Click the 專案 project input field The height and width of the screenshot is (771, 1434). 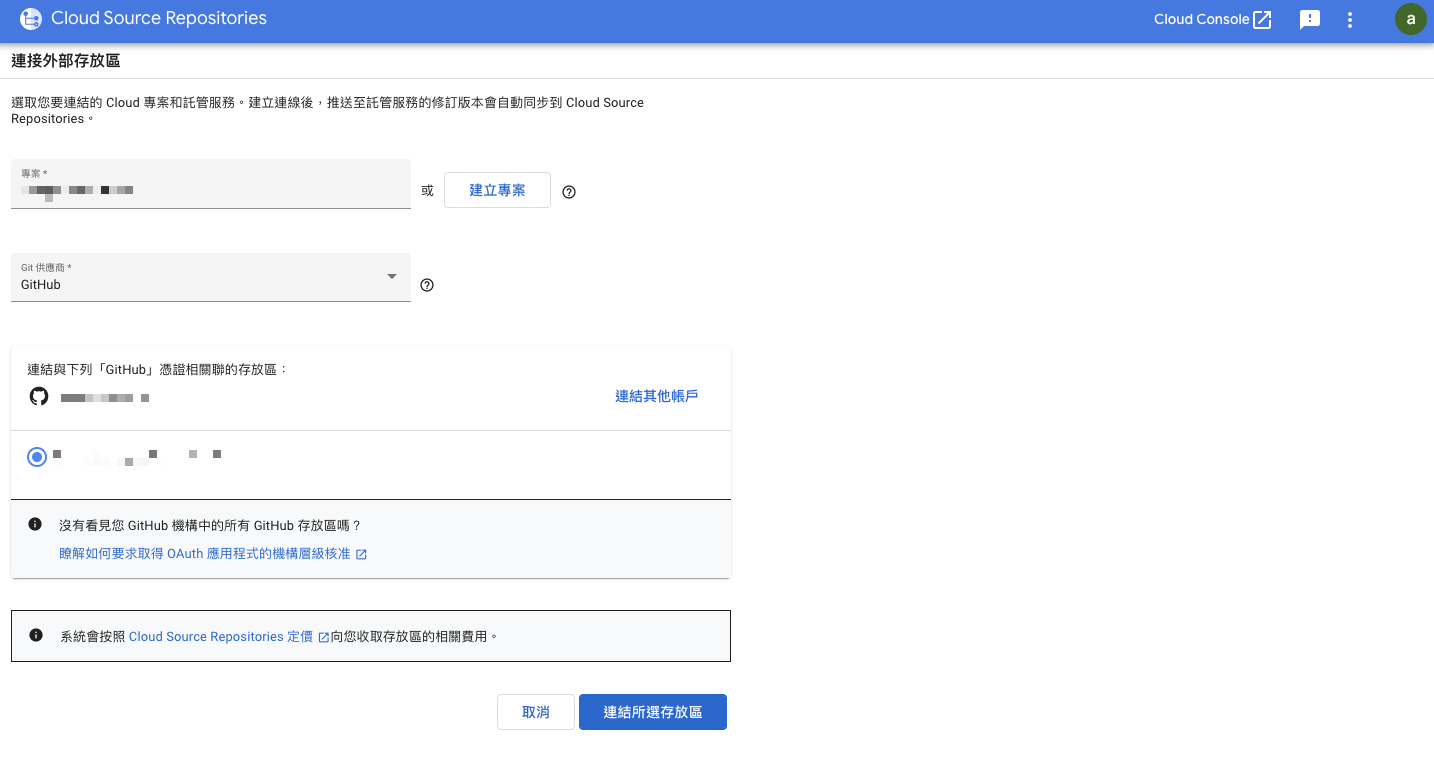point(211,184)
